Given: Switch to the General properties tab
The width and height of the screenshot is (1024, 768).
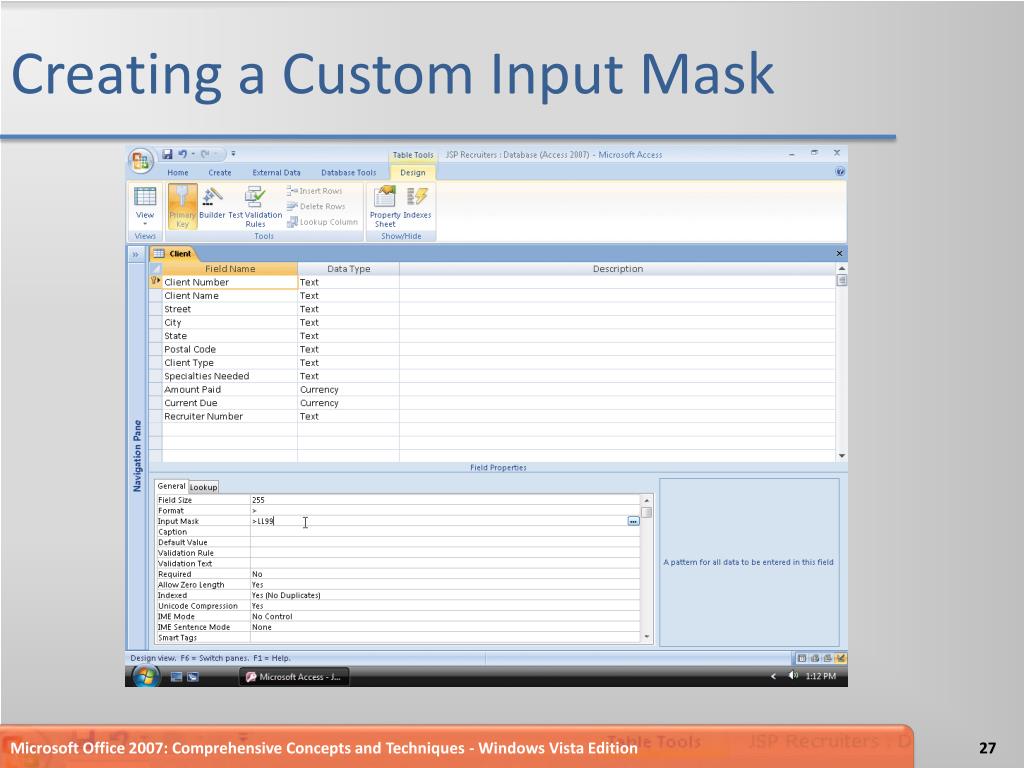Looking at the screenshot, I should pos(171,487).
